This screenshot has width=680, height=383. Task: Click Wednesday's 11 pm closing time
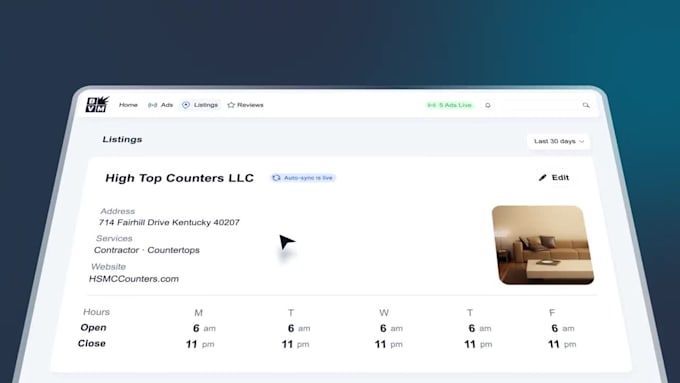pyautogui.click(x=389, y=344)
